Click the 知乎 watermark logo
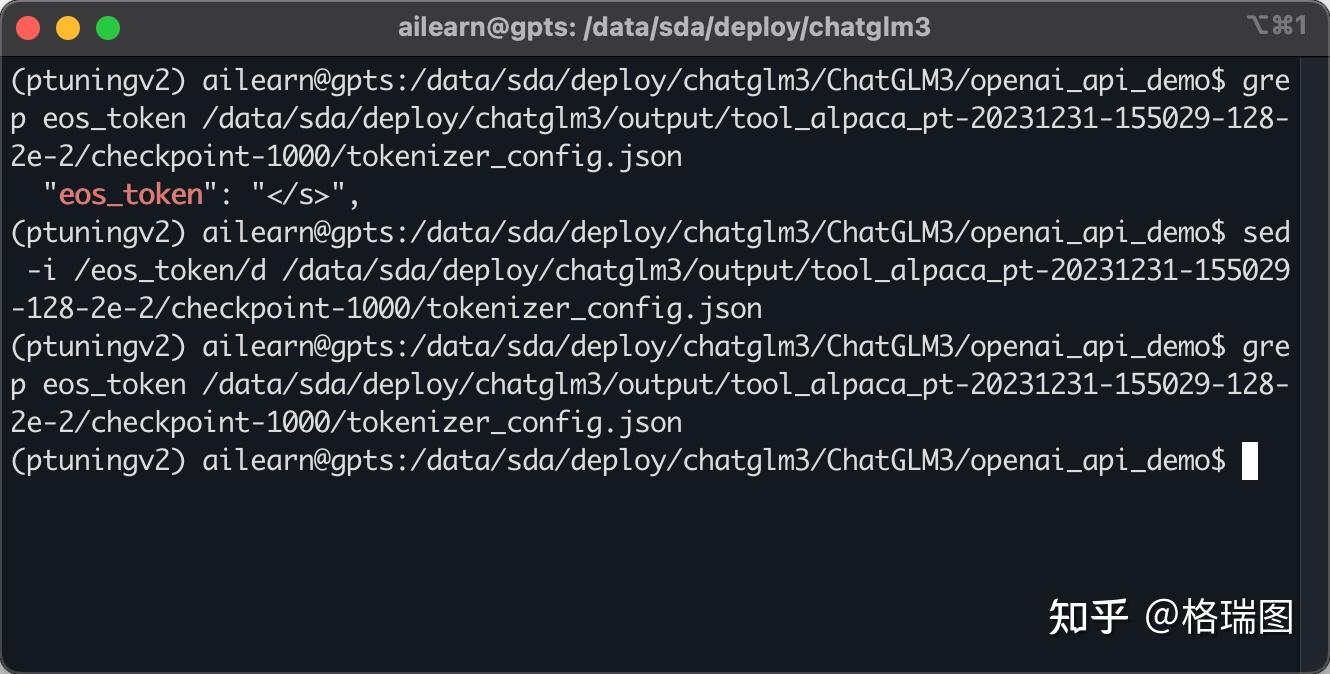 coord(1088,617)
